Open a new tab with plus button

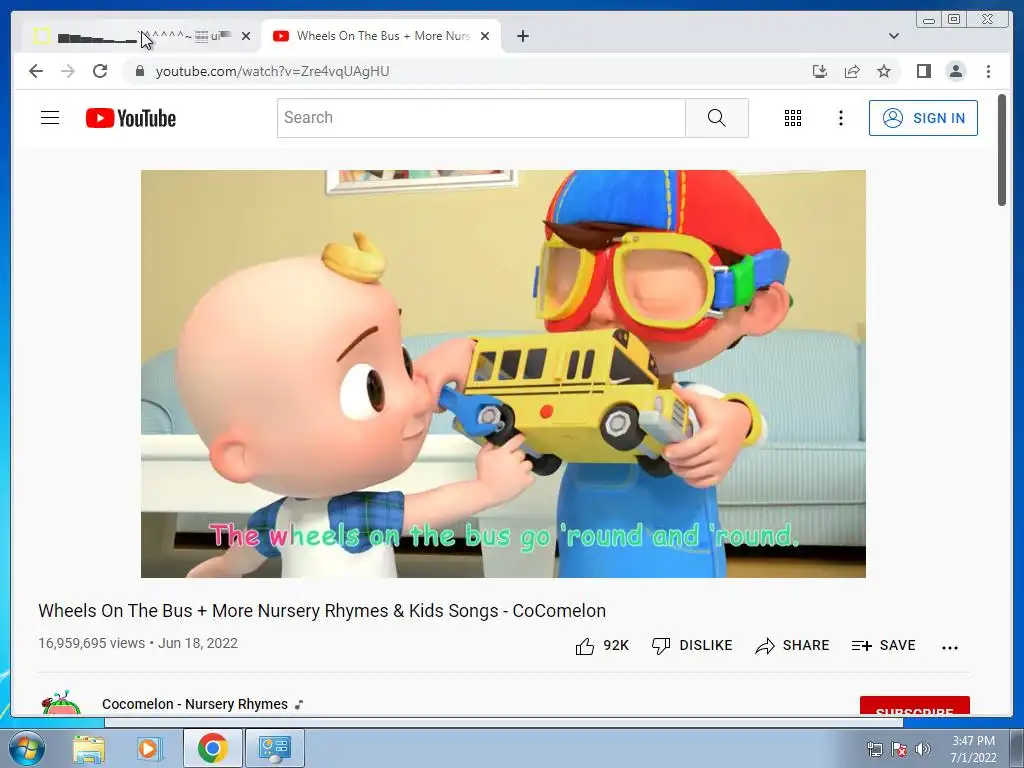pyautogui.click(x=522, y=37)
